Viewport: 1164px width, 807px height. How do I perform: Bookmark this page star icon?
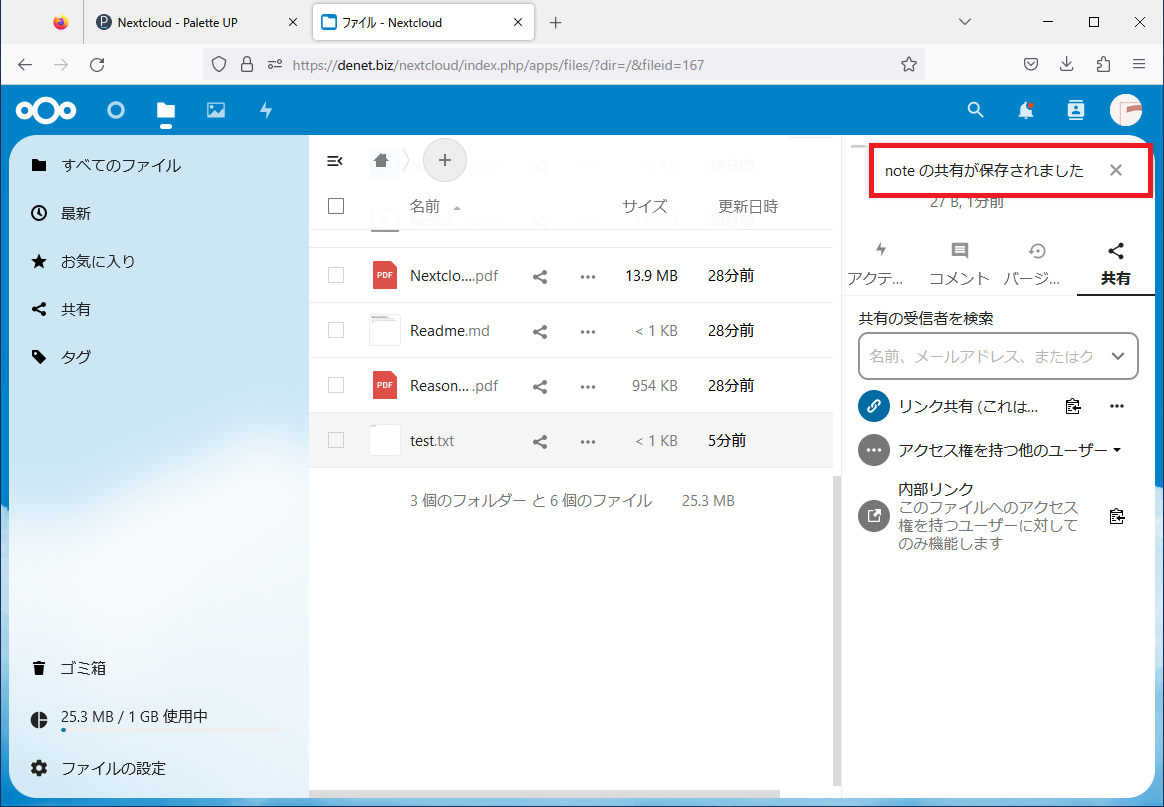coord(909,65)
